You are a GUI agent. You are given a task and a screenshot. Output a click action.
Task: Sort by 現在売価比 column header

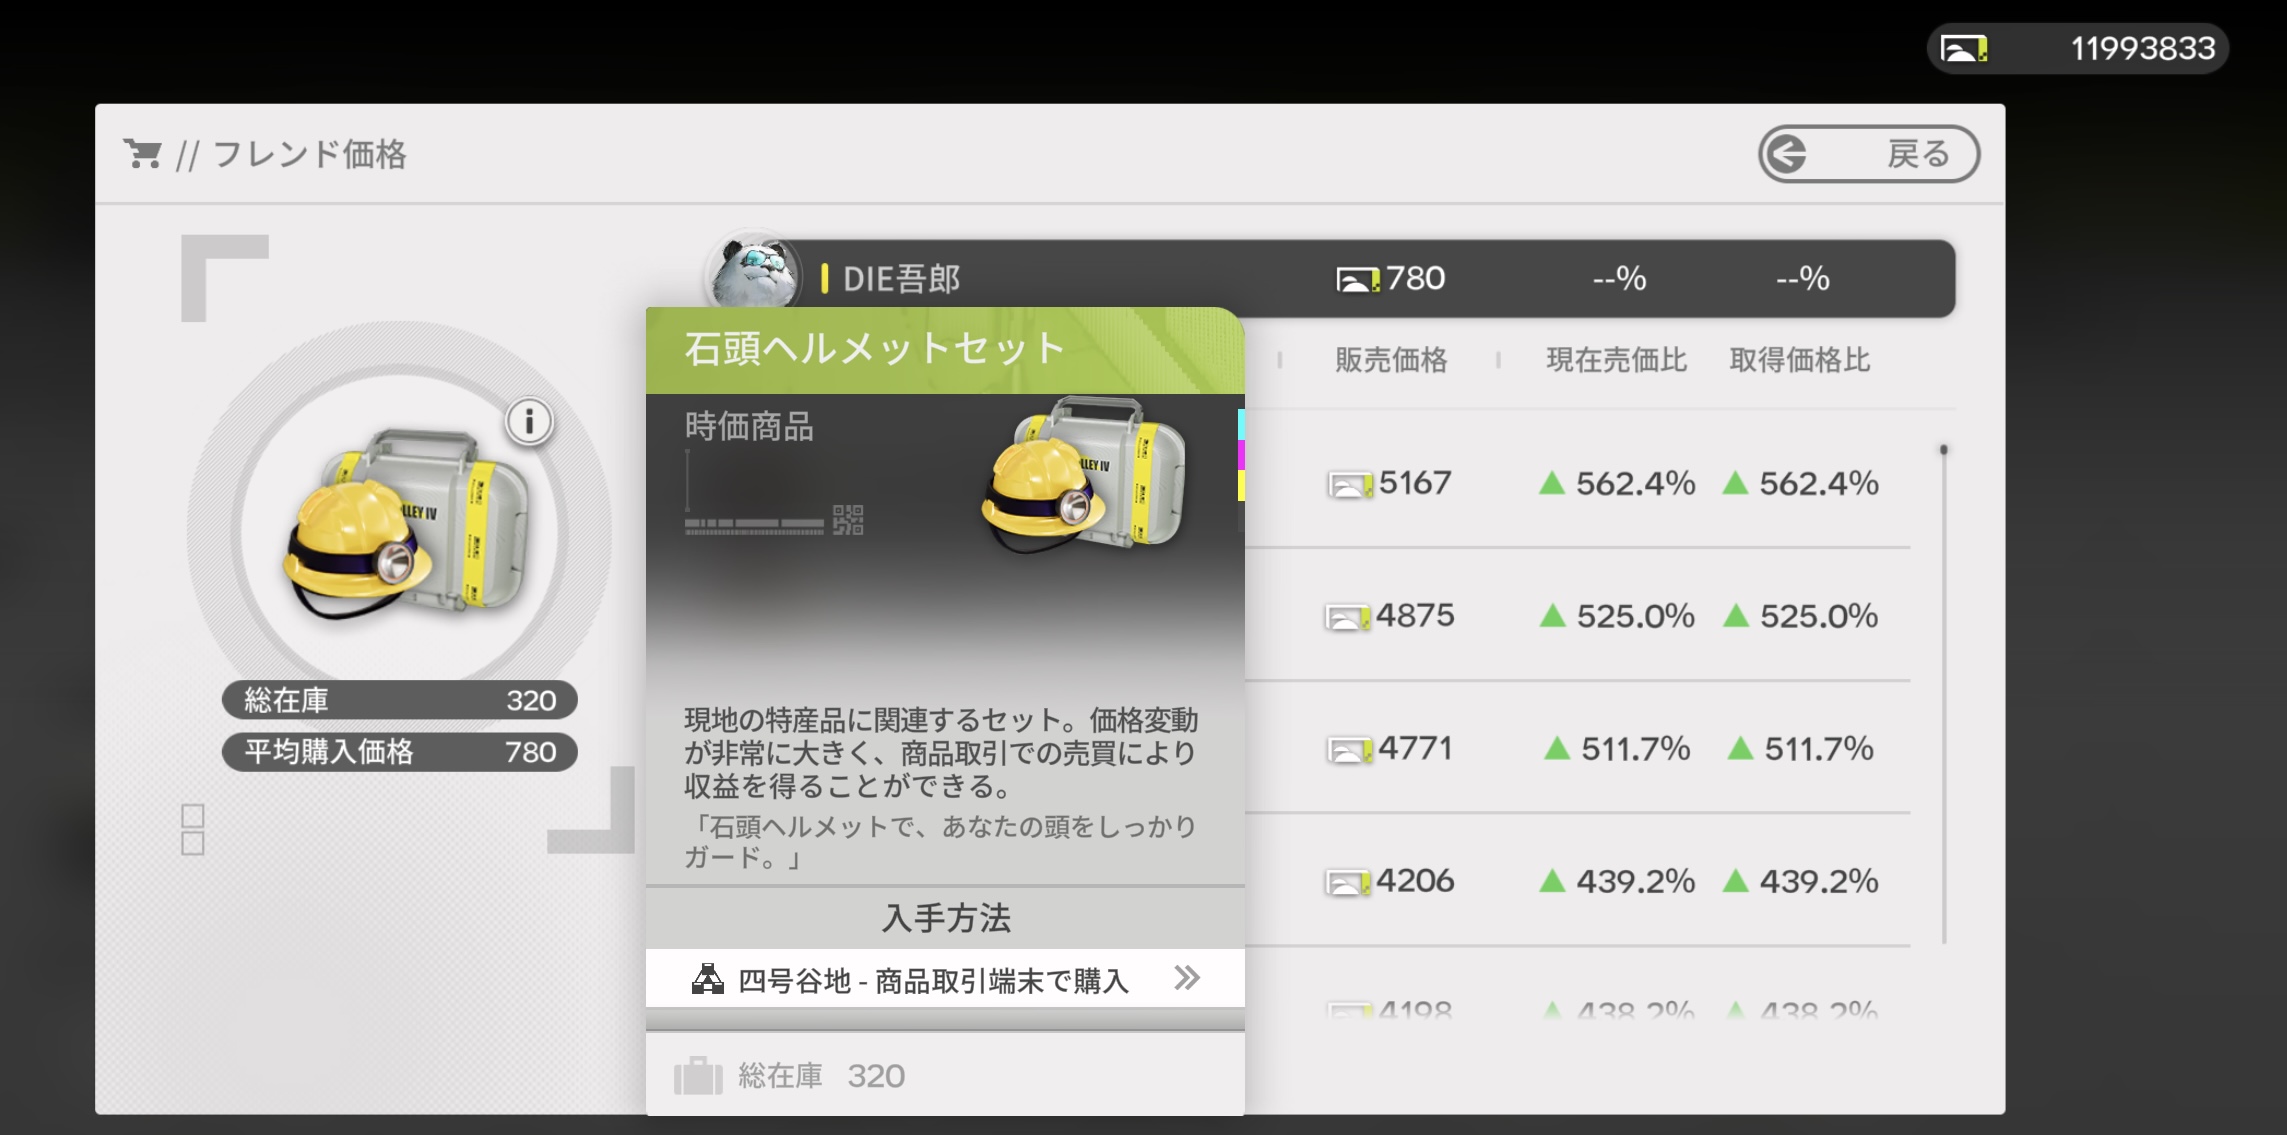1616,360
